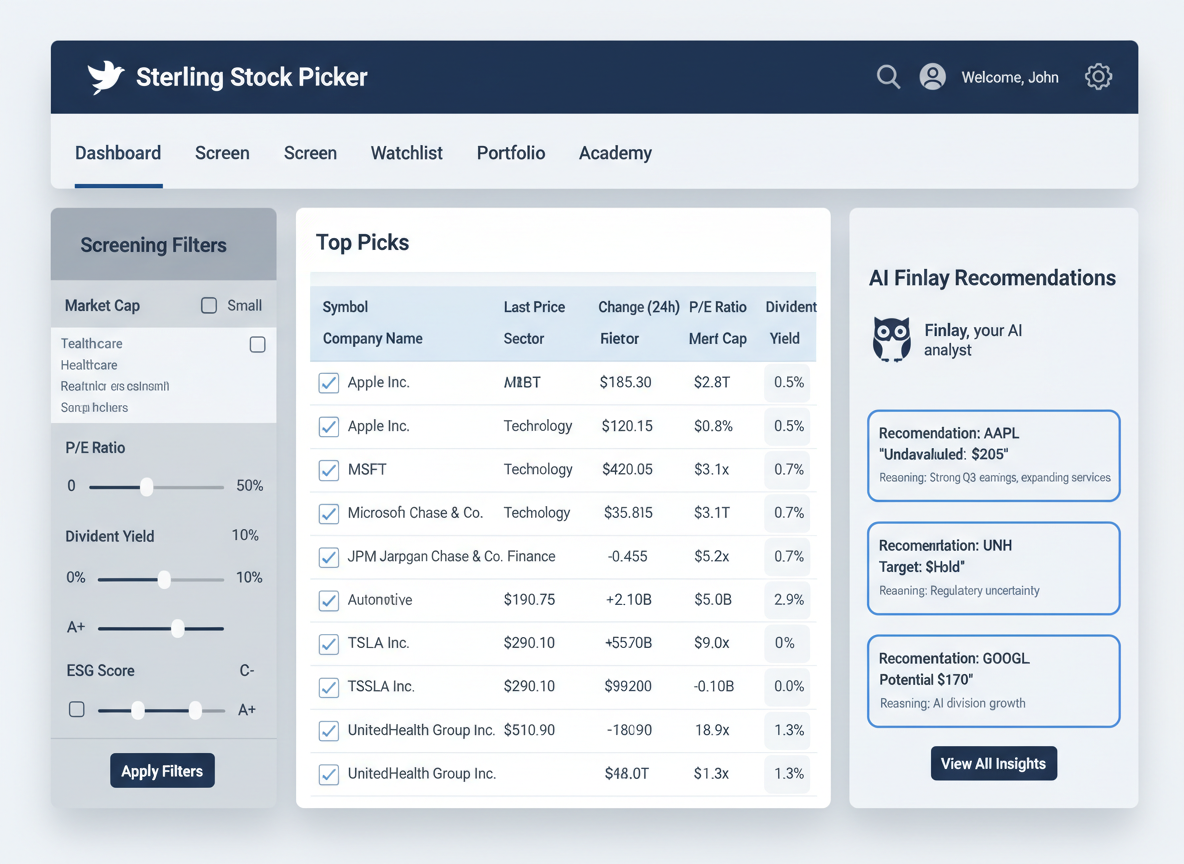Uncheck the UnitedHealth Group row checkbox
The image size is (1184, 864).
[x=328, y=730]
